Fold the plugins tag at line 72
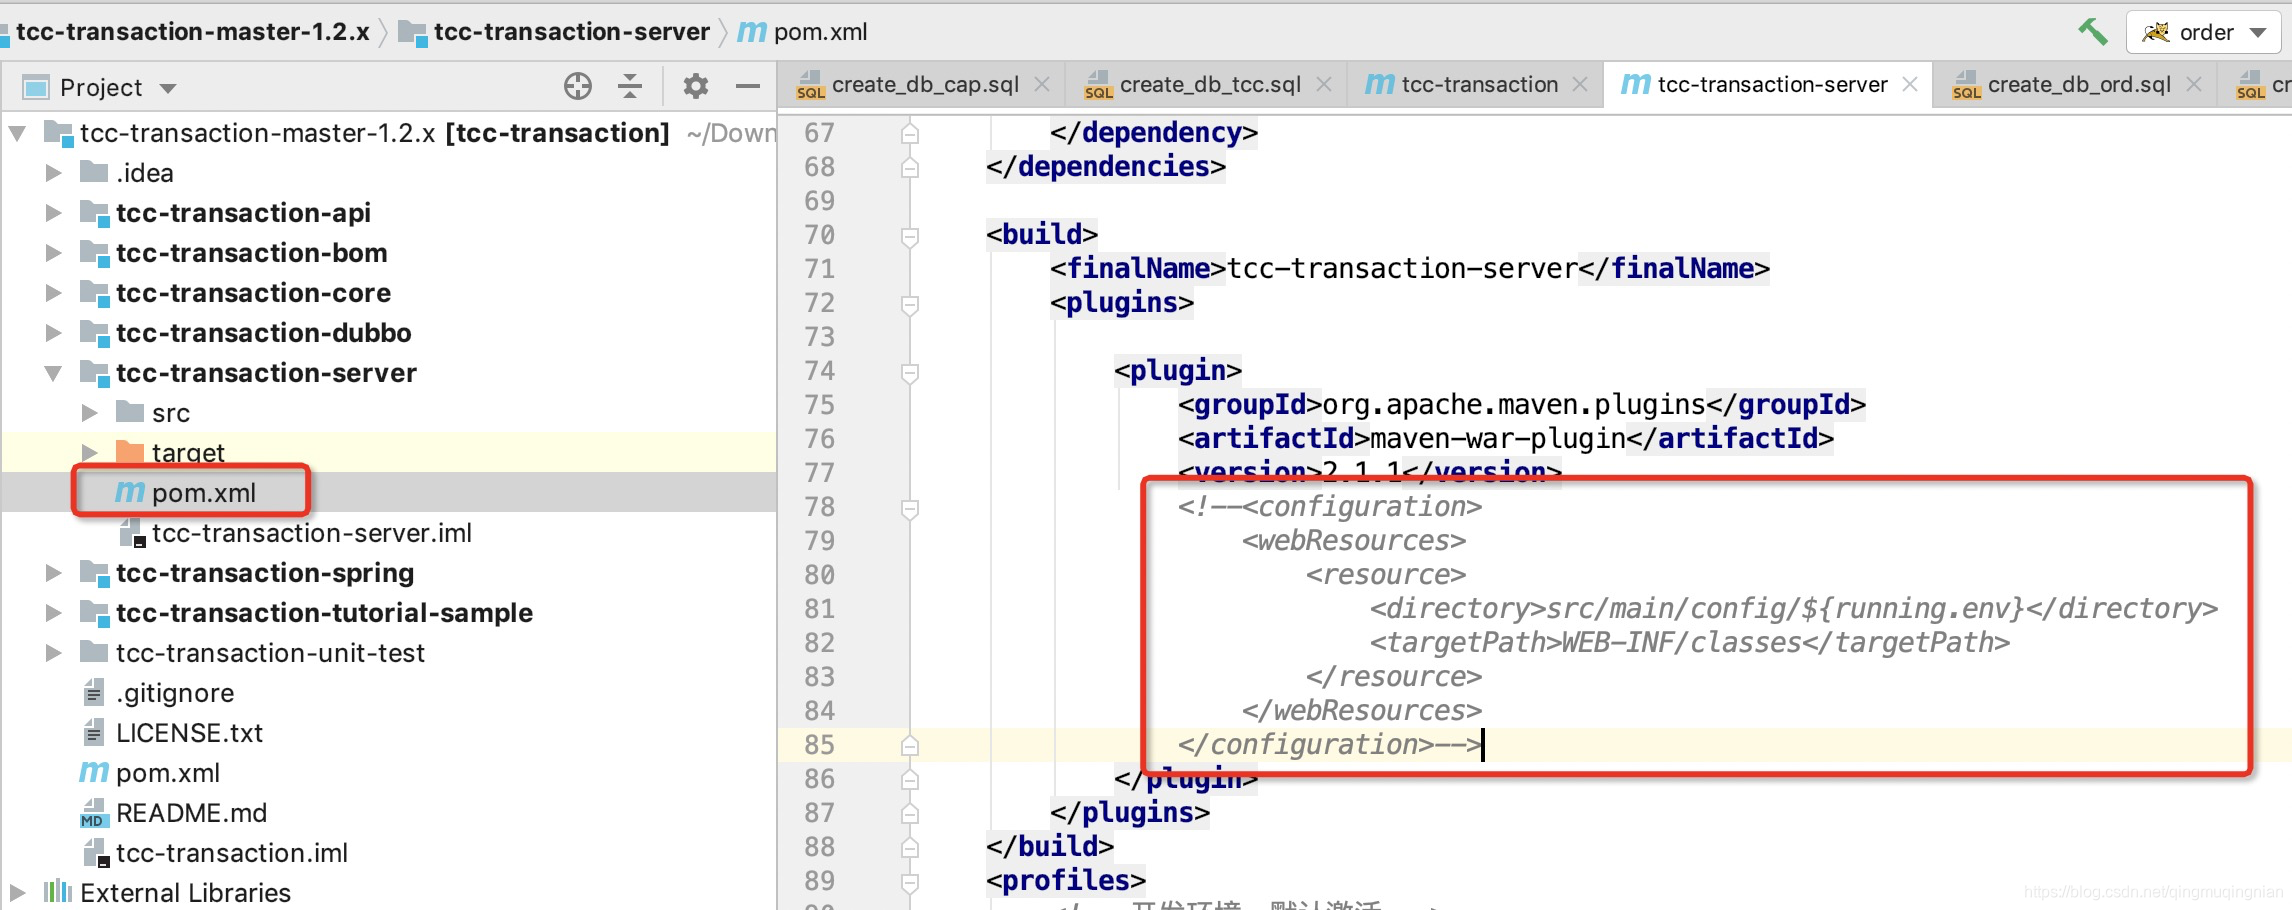The width and height of the screenshot is (2292, 910). tap(910, 305)
